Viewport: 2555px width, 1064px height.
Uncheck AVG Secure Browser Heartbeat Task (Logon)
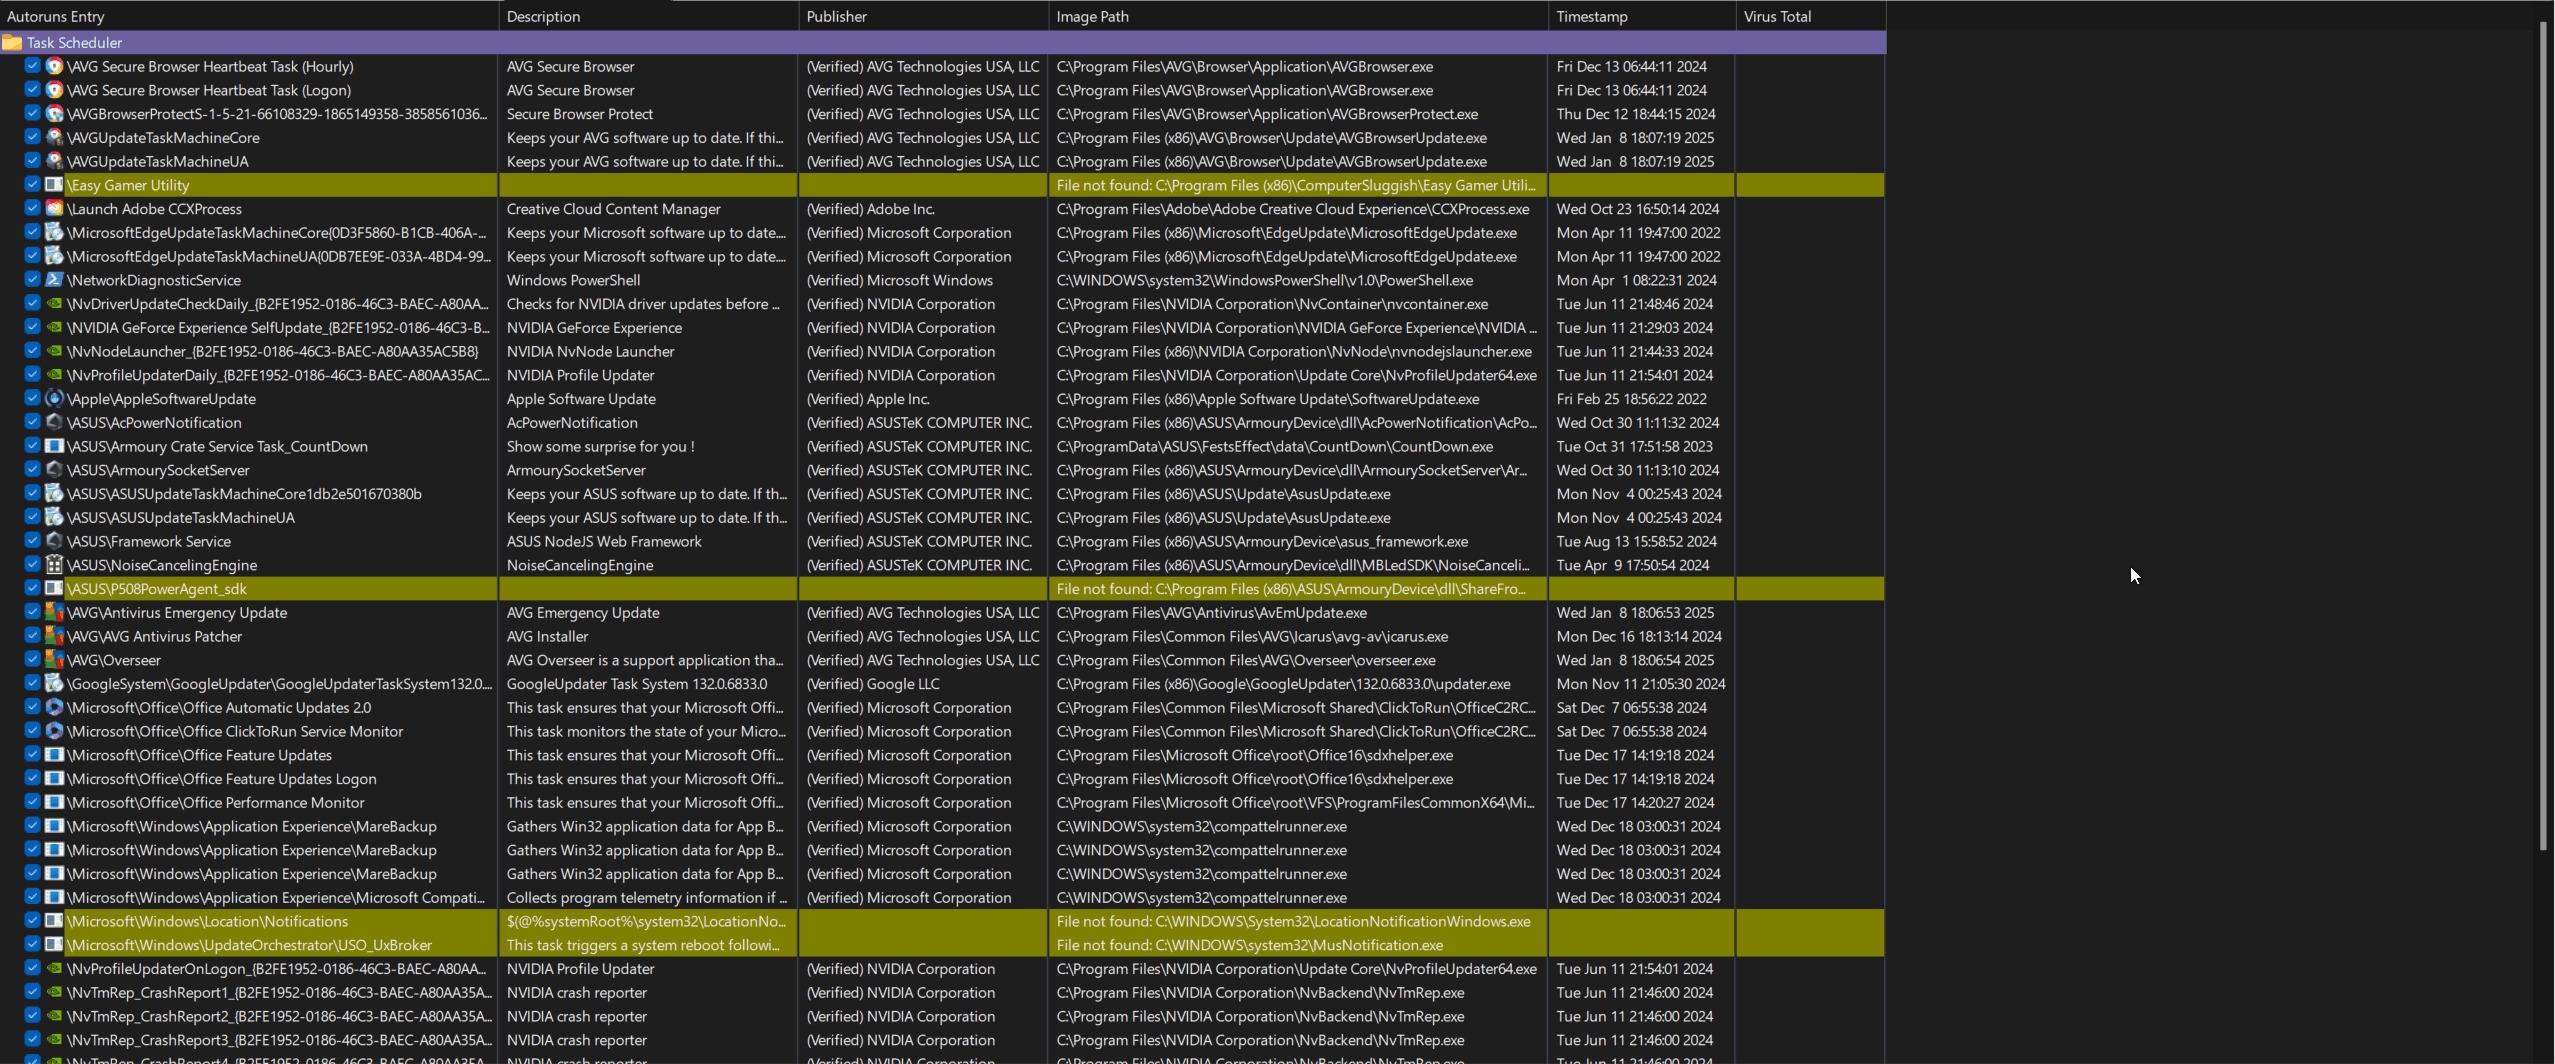(32, 89)
